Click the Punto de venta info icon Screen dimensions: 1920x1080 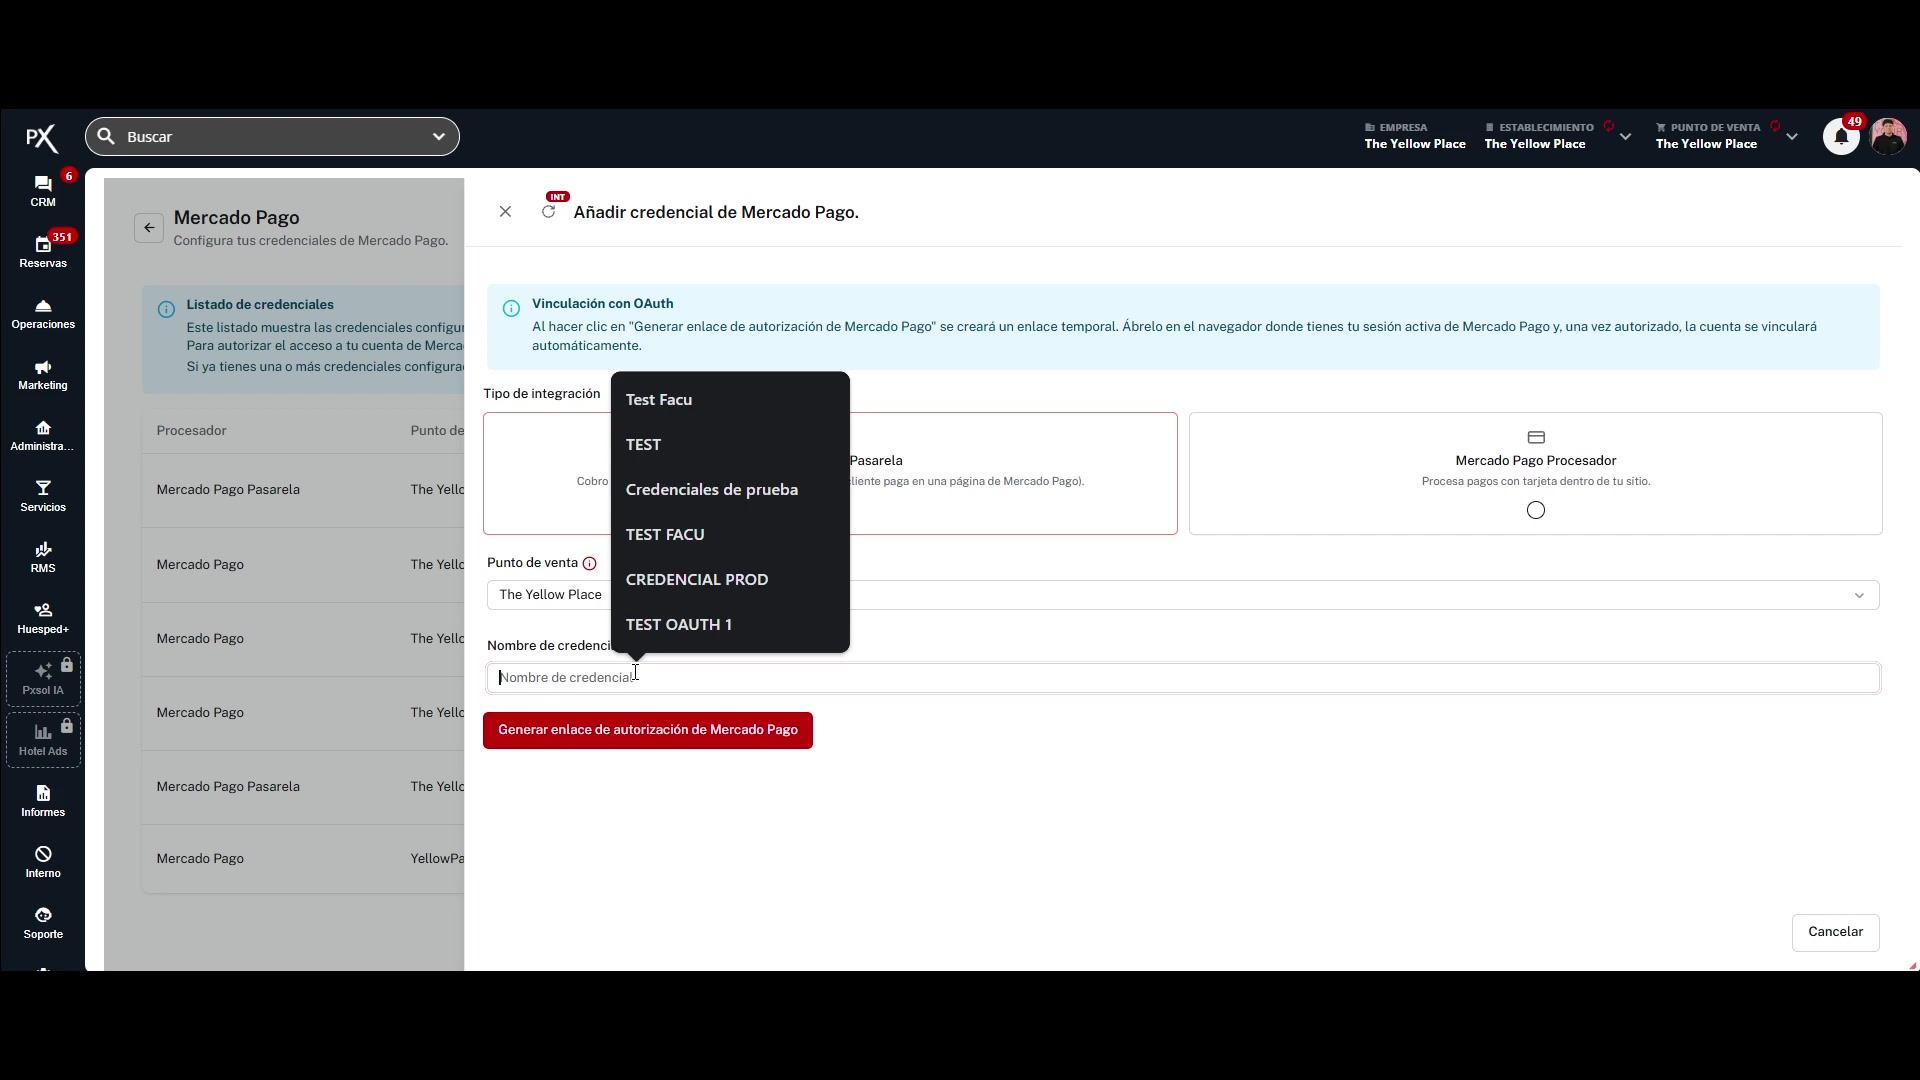pyautogui.click(x=590, y=563)
